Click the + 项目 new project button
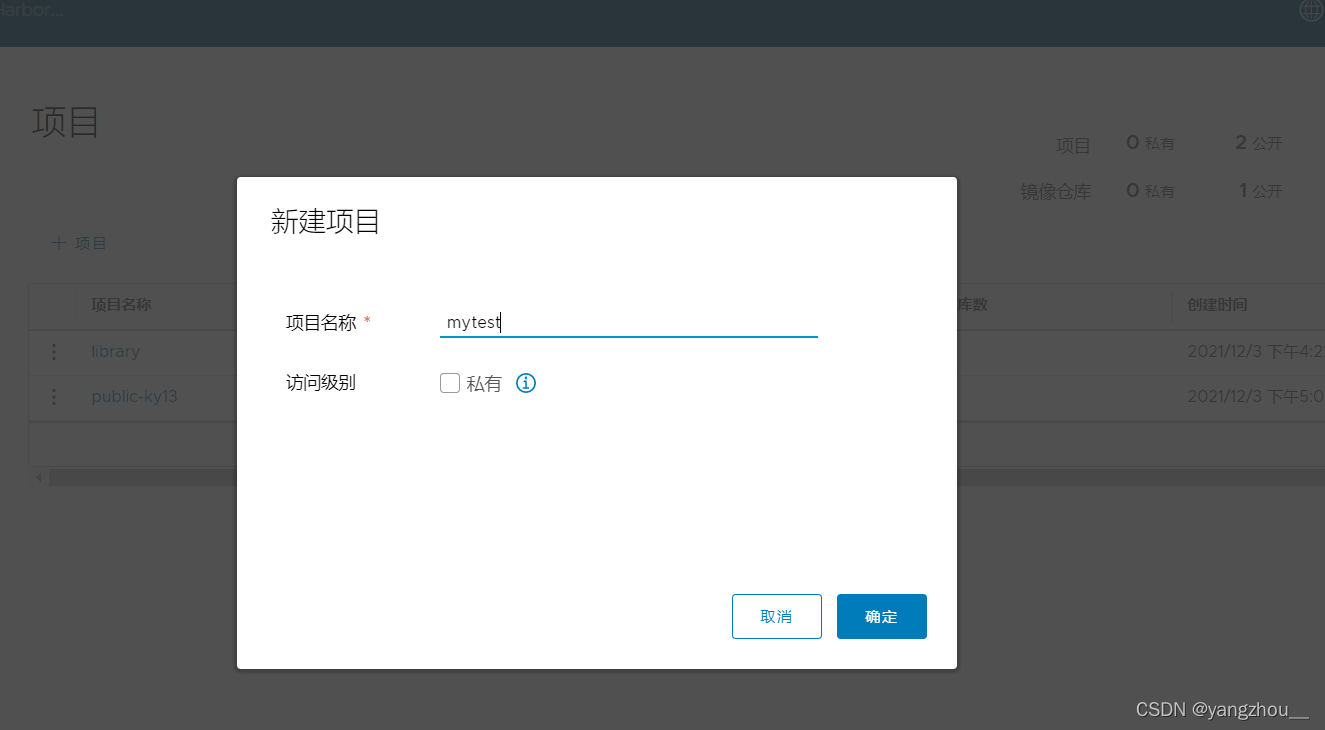1325x730 pixels. (79, 243)
